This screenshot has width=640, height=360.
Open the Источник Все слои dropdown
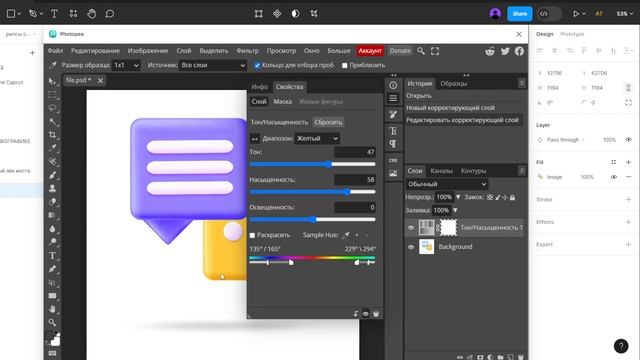[x=213, y=65]
